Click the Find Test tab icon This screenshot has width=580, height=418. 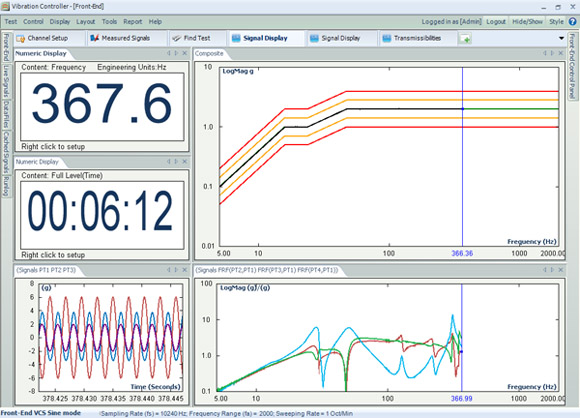coord(176,38)
